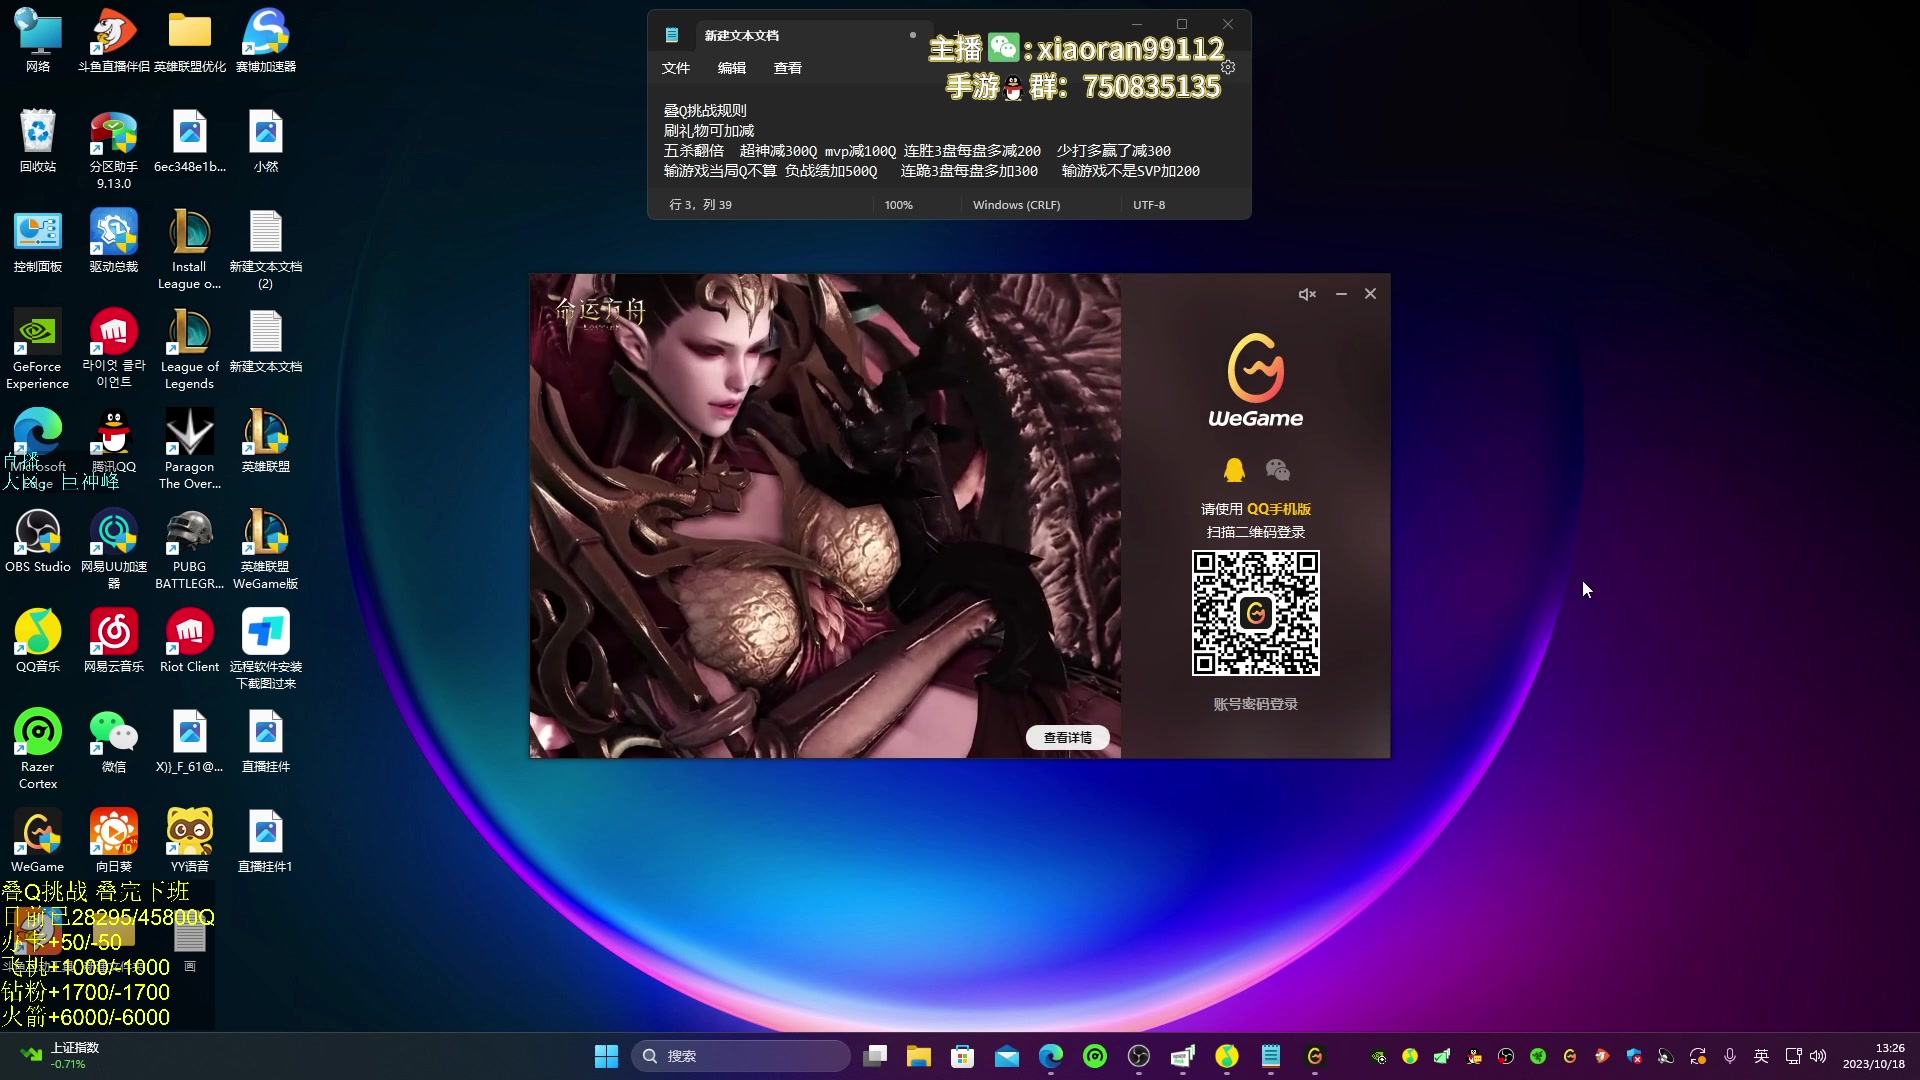Click the Lost Ark promotional banner image
Screen dimensions: 1920x1080
[x=825, y=516]
